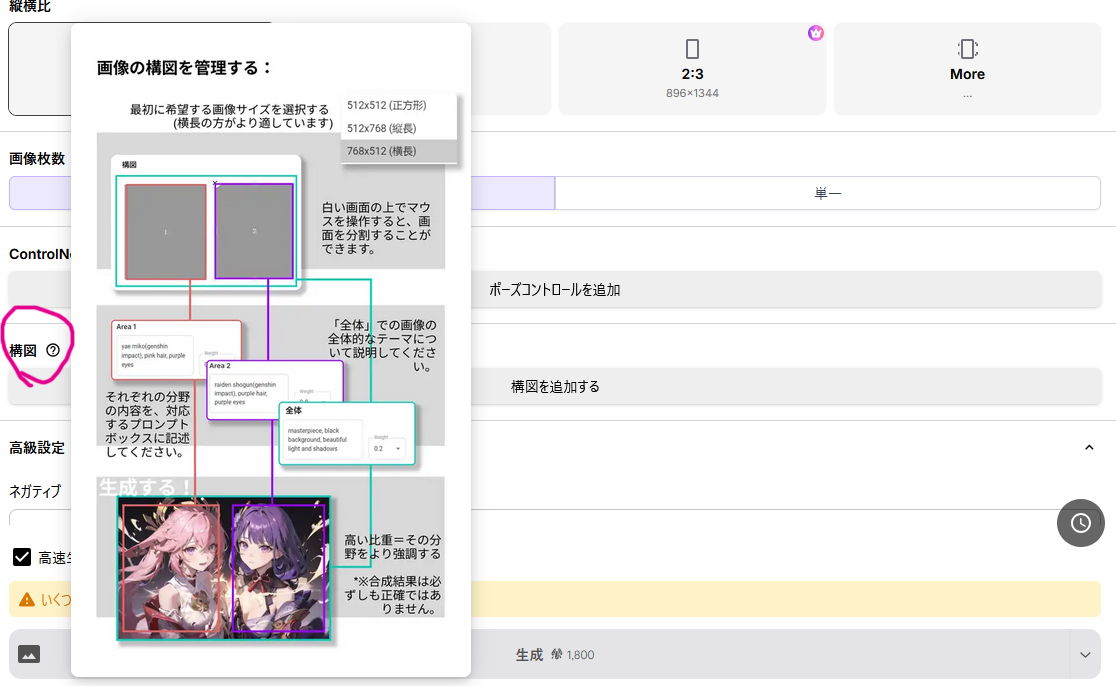Click the image upload icon beside 生成

coord(29,654)
